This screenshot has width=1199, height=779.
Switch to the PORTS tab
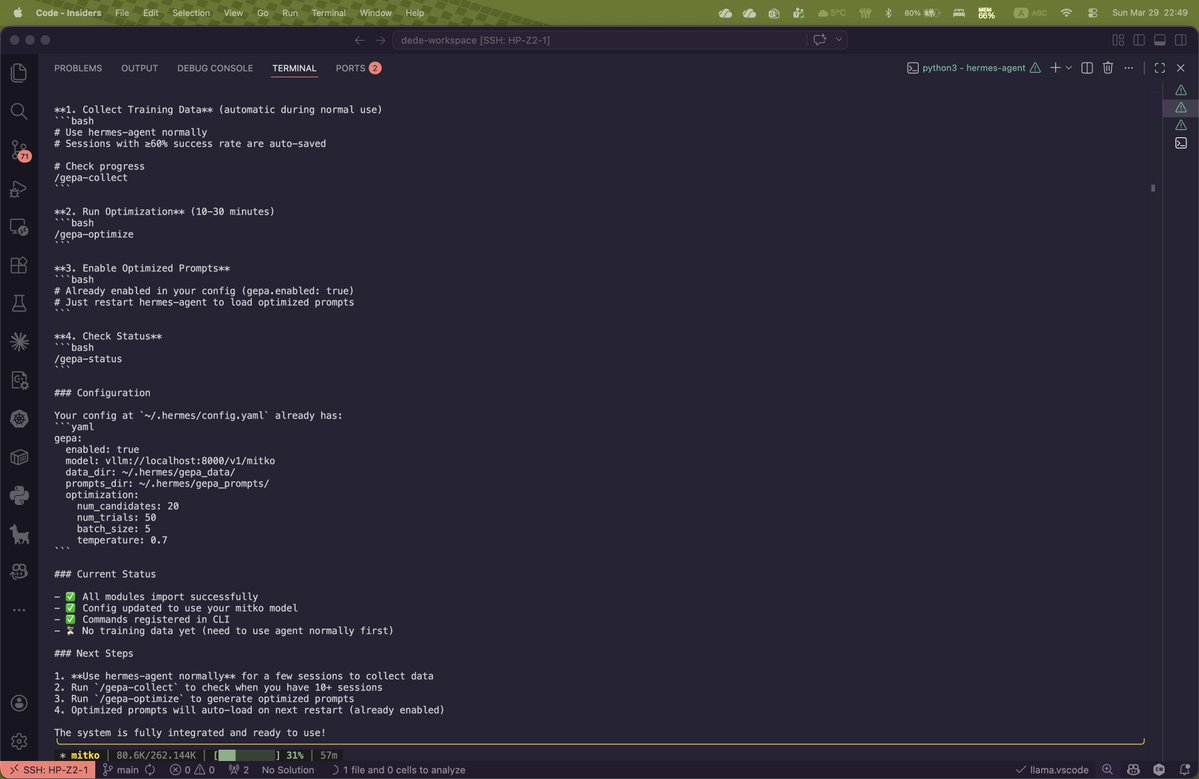click(x=358, y=68)
